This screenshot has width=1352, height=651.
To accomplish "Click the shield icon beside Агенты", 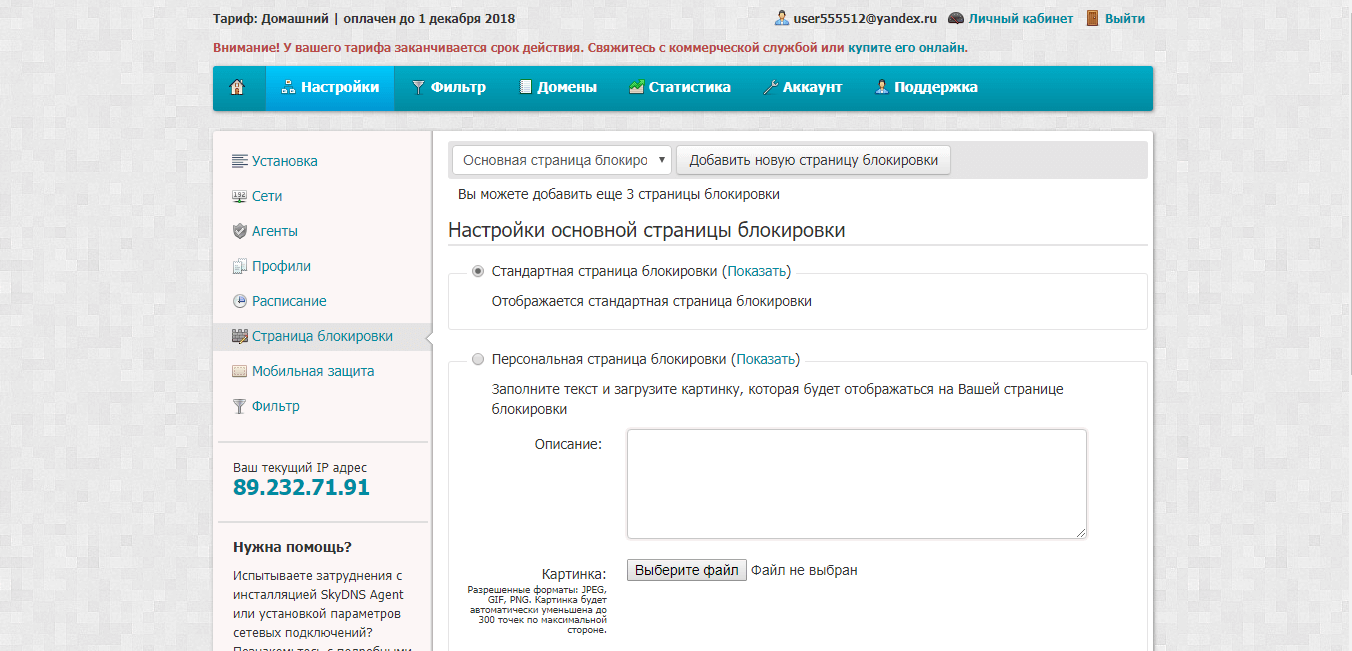I will point(239,232).
